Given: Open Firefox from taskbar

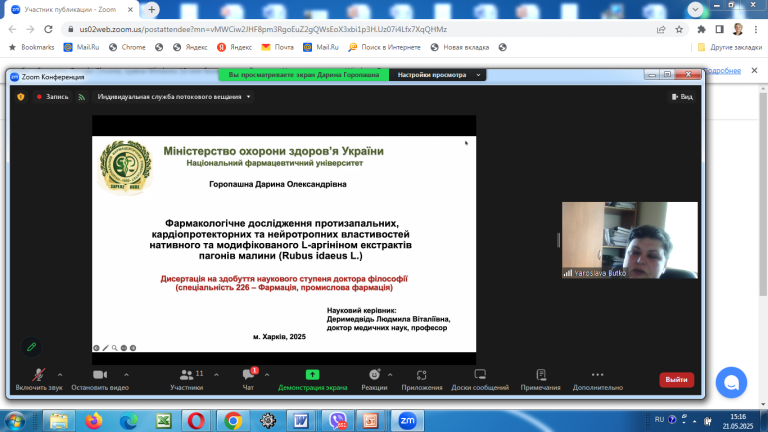Looking at the screenshot, I should click(94, 421).
